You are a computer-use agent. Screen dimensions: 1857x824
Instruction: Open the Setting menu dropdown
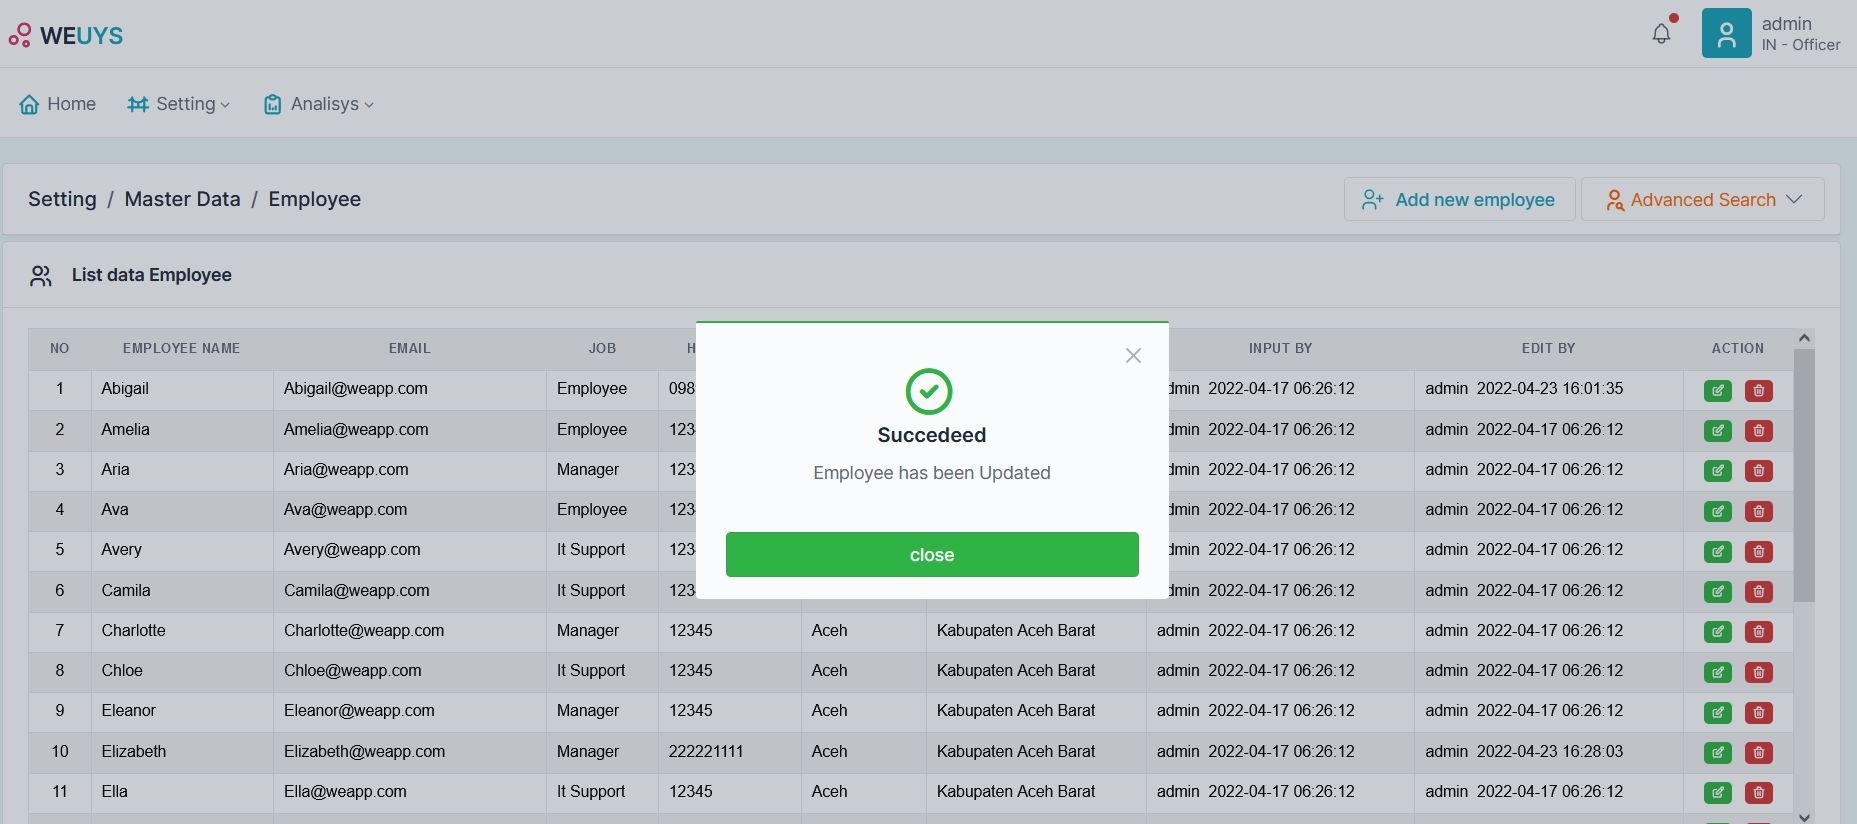point(179,104)
